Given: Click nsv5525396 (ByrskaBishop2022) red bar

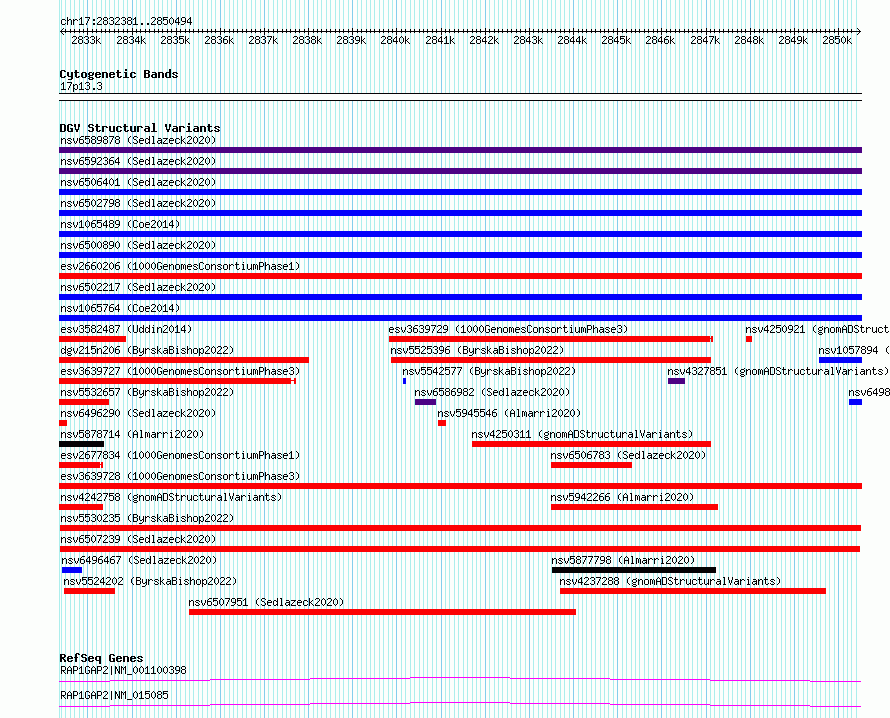Looking at the screenshot, I should click(551, 360).
